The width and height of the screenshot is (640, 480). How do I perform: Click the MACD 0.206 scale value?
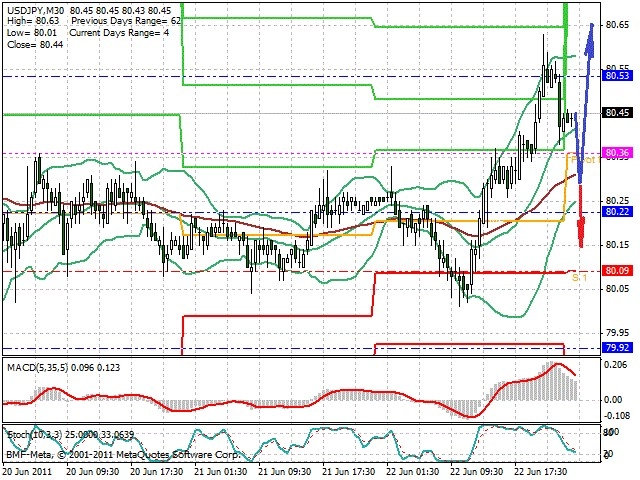tap(615, 364)
